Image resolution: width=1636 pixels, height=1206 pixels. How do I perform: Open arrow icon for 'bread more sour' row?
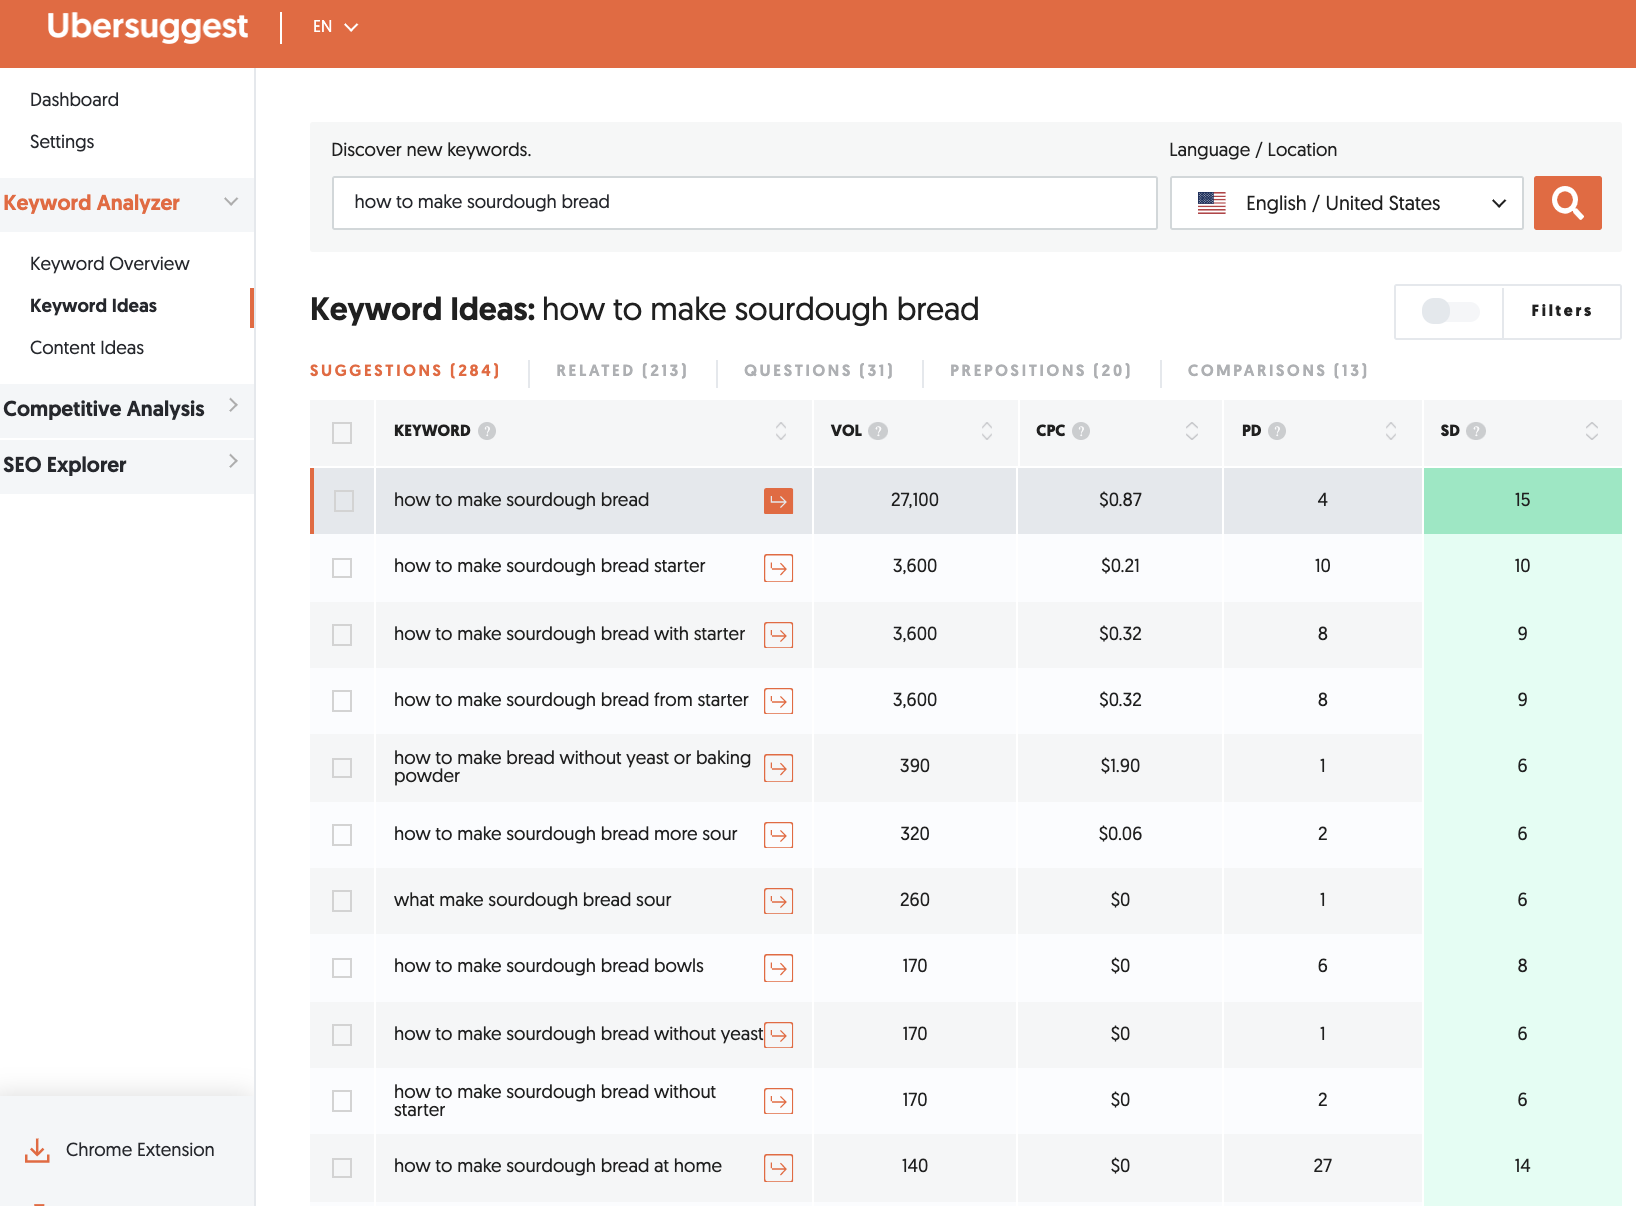click(x=778, y=835)
